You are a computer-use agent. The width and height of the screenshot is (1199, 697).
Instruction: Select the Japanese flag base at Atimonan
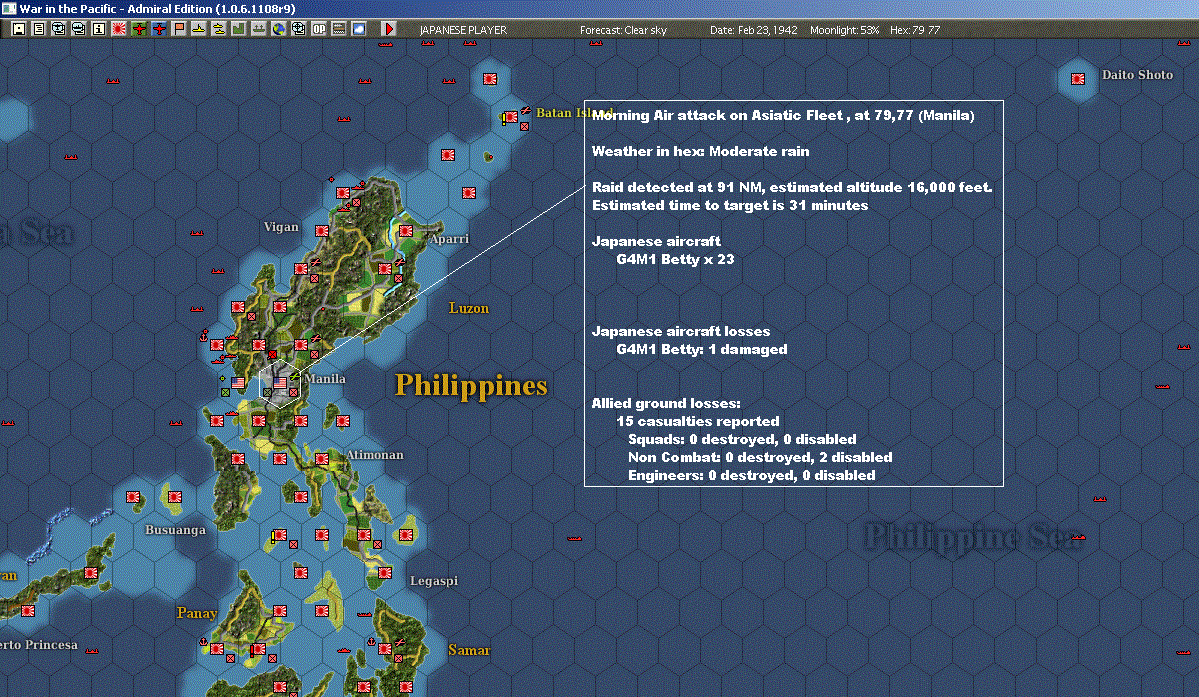click(x=322, y=459)
